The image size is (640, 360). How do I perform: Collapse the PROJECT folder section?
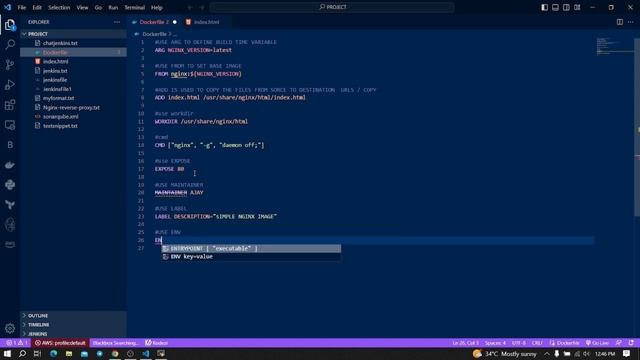pos(73,34)
